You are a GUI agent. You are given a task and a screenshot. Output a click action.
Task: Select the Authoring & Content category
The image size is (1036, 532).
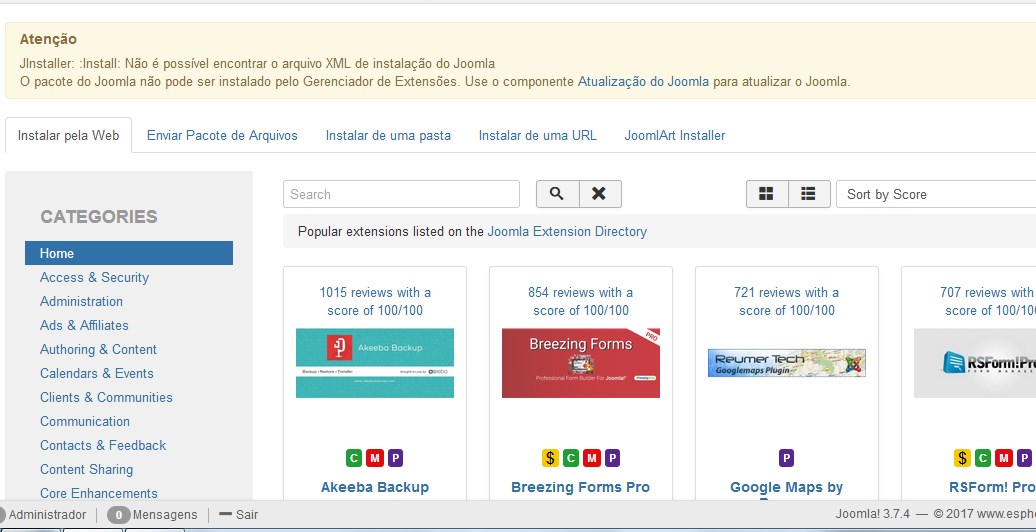pyautogui.click(x=98, y=349)
